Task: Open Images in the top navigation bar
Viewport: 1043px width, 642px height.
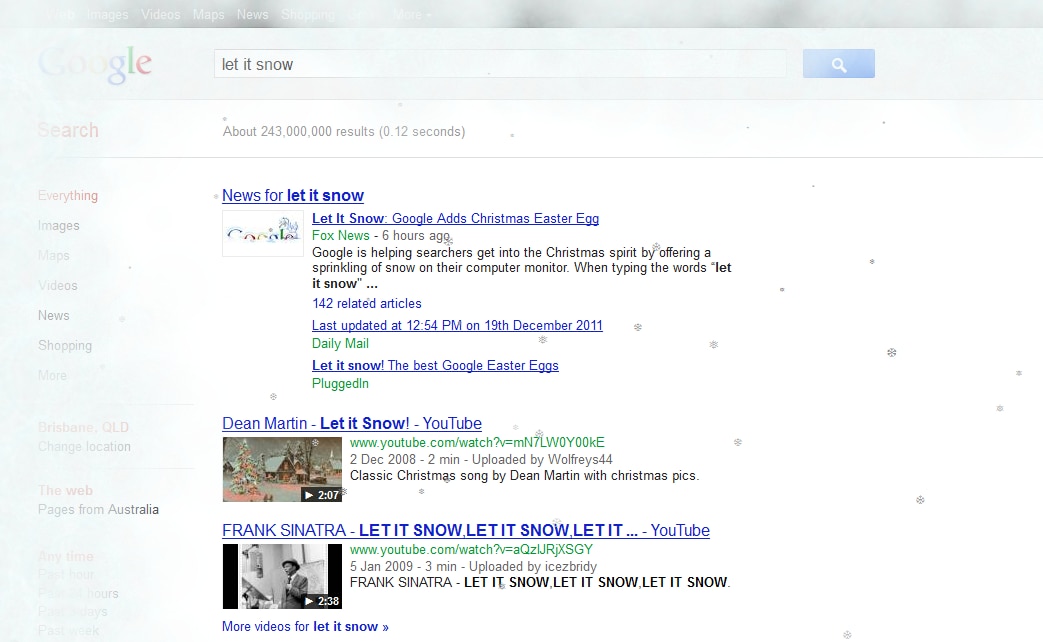Action: (107, 15)
